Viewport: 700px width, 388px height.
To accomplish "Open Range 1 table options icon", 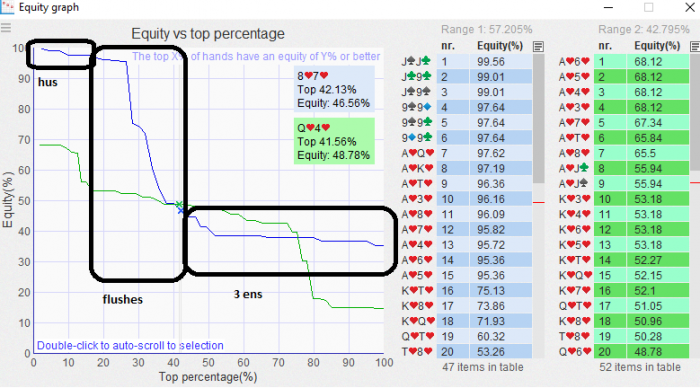I will point(538,46).
